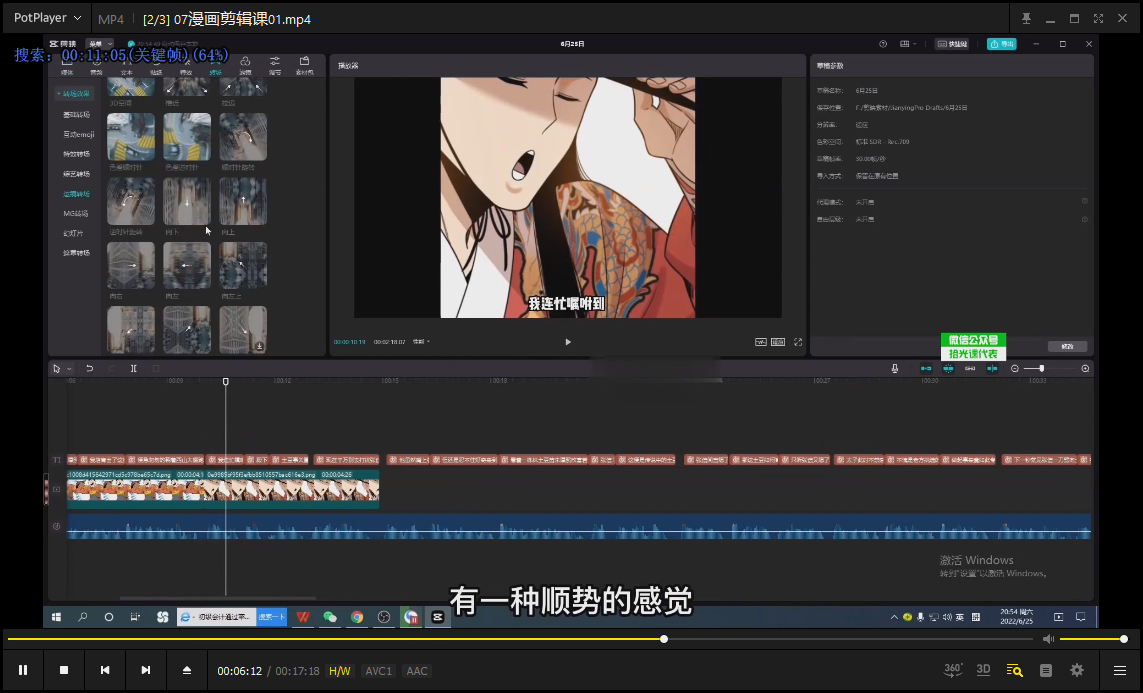The height and width of the screenshot is (693, 1143).
Task: Skip to next file in PotPlayer
Action: point(146,670)
